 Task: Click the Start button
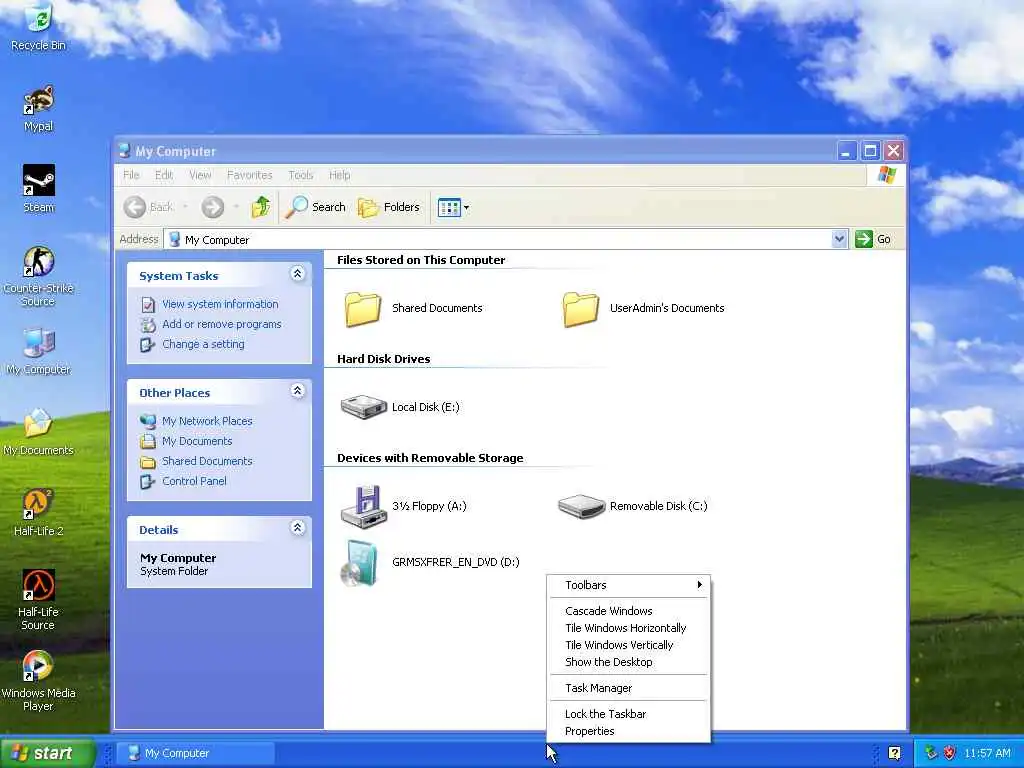tap(47, 753)
